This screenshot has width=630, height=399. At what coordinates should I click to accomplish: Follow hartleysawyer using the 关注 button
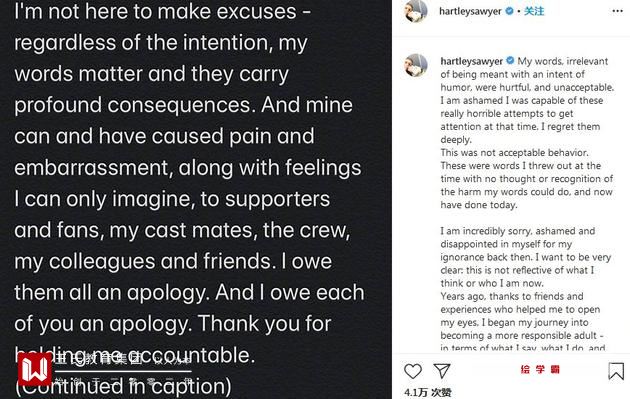pyautogui.click(x=534, y=11)
